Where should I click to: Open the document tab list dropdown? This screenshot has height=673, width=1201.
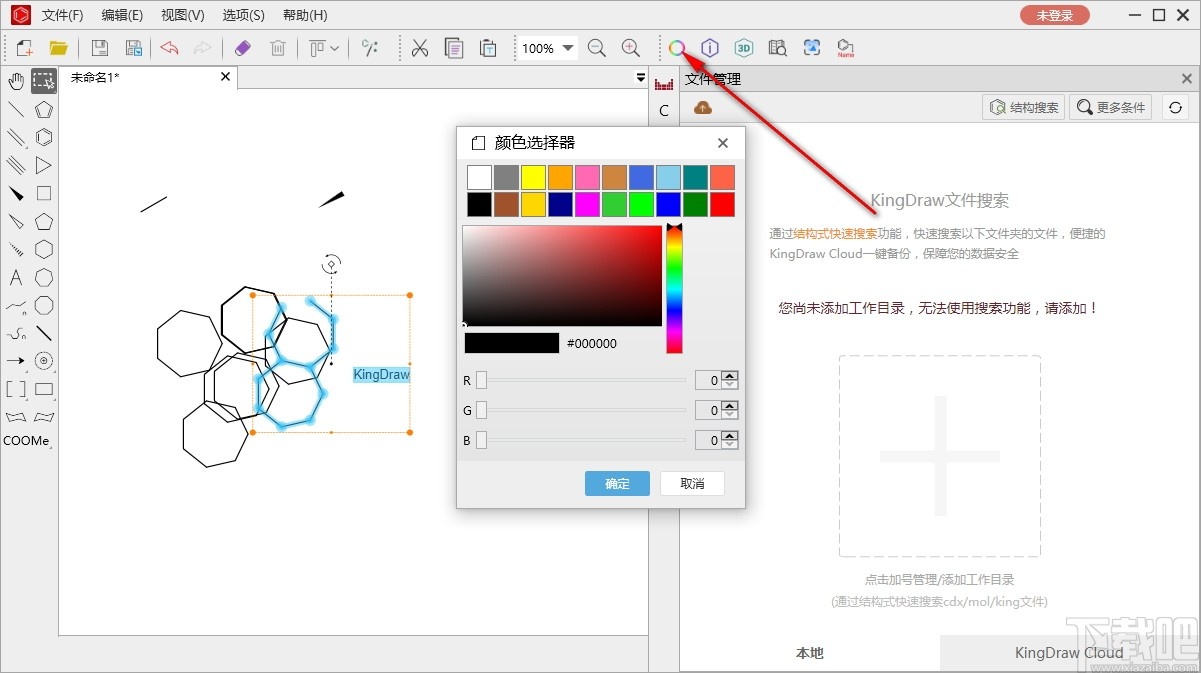[x=639, y=77]
